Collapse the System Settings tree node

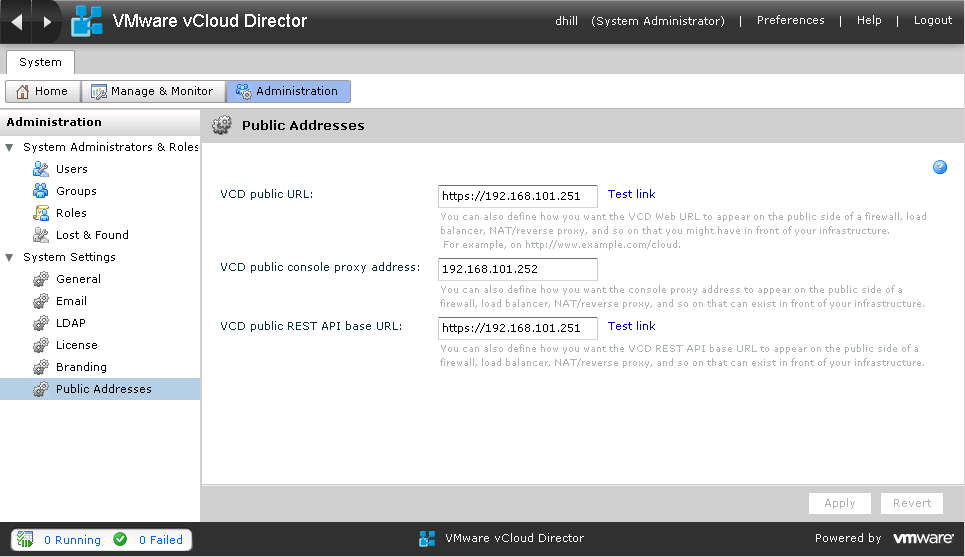[x=9, y=257]
